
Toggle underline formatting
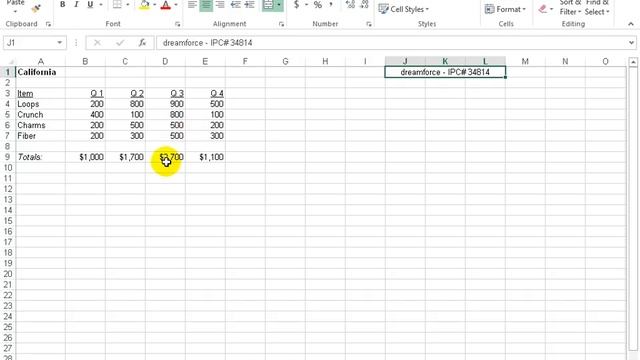coord(90,4)
